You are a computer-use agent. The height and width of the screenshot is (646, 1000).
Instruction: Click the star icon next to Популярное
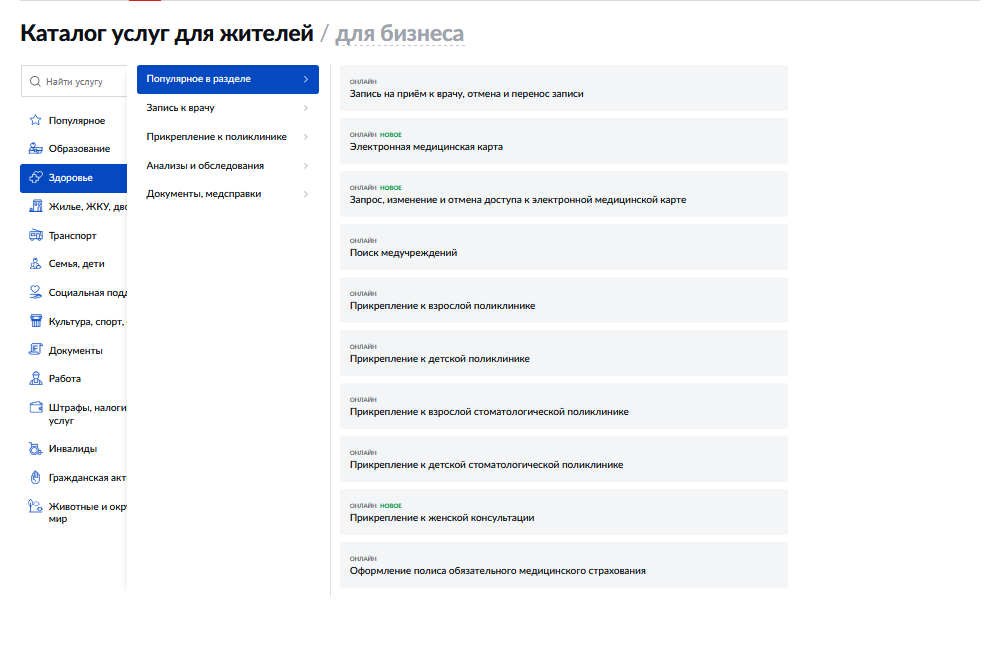click(x=36, y=121)
